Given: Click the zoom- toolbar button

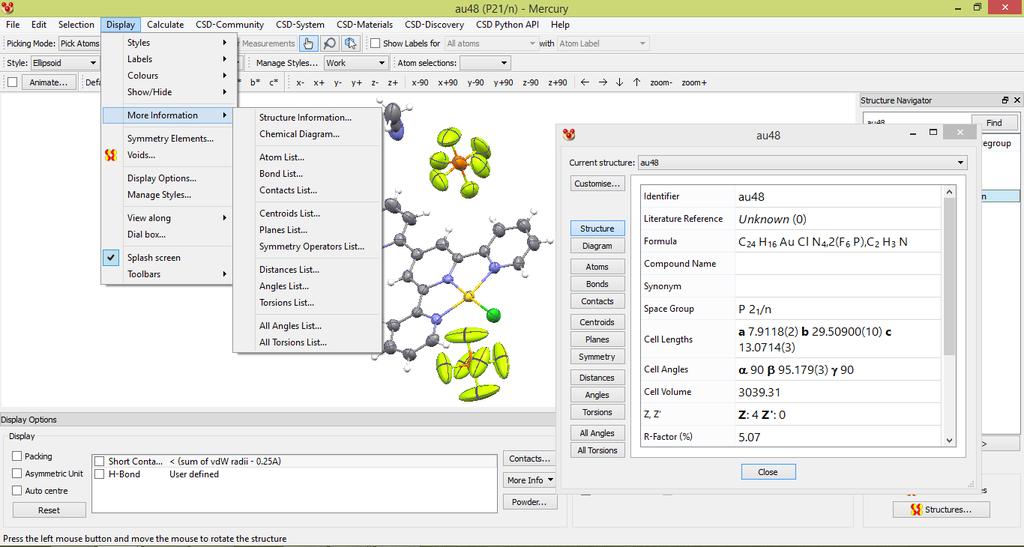Looking at the screenshot, I should (x=661, y=83).
